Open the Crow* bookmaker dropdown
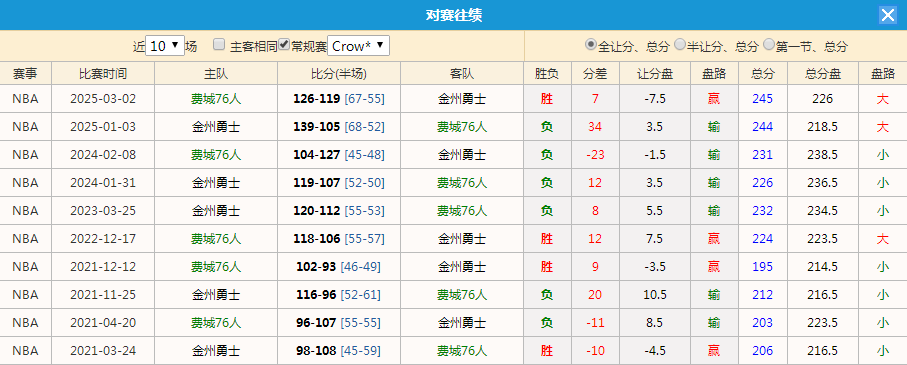Viewport: 907px width, 365px height. 359,46
